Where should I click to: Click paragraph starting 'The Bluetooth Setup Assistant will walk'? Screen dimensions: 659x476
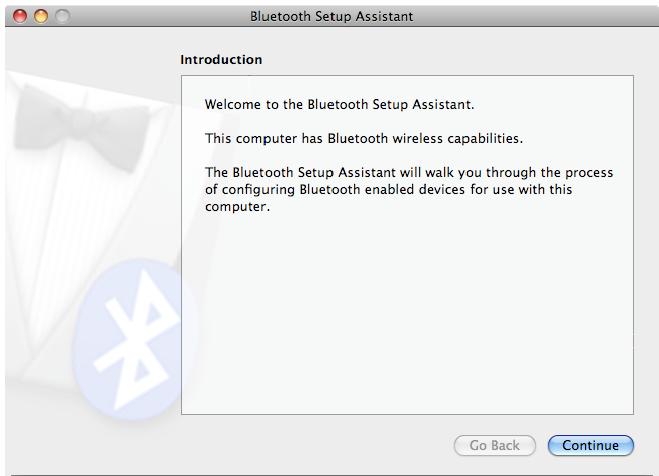coord(409,189)
